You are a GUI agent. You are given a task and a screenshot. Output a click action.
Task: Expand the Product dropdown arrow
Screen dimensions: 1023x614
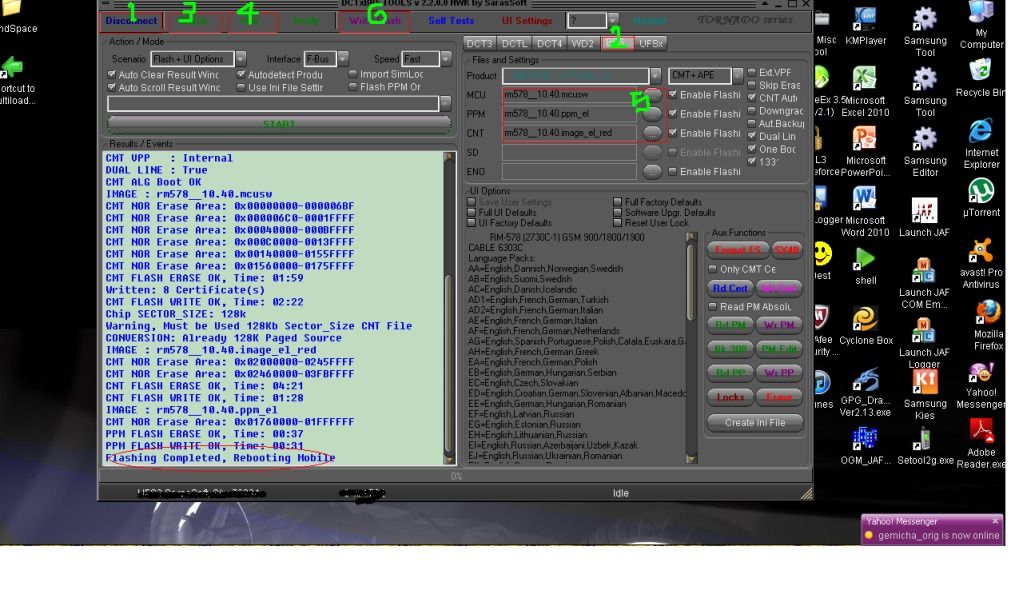656,76
